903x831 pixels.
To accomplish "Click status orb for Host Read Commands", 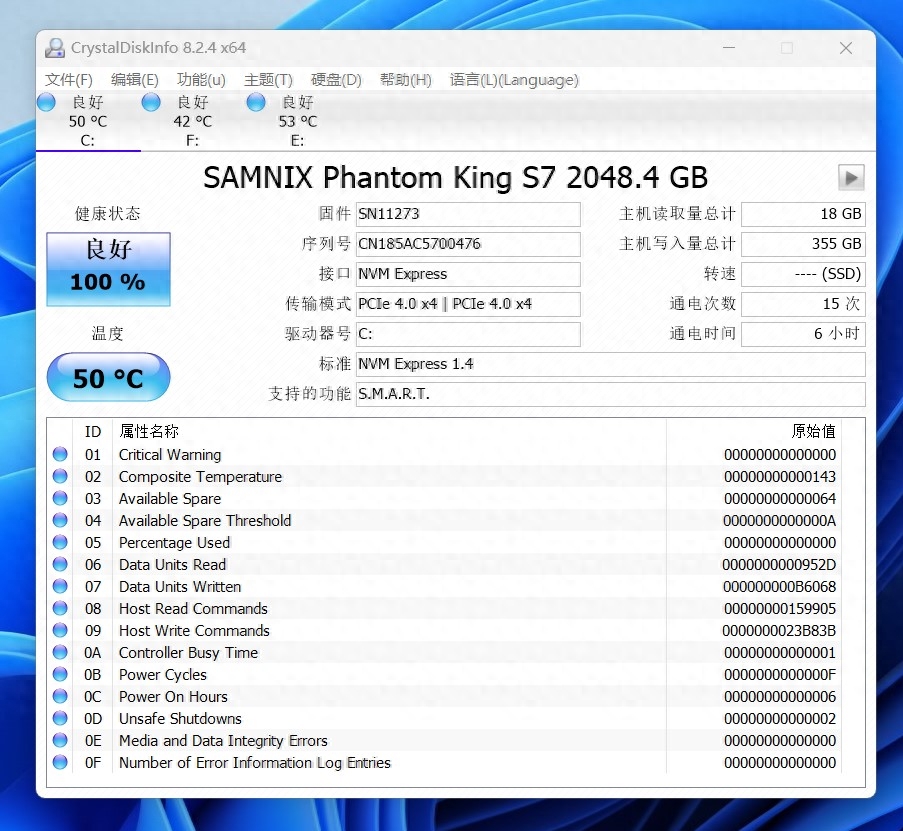I will (x=60, y=608).
